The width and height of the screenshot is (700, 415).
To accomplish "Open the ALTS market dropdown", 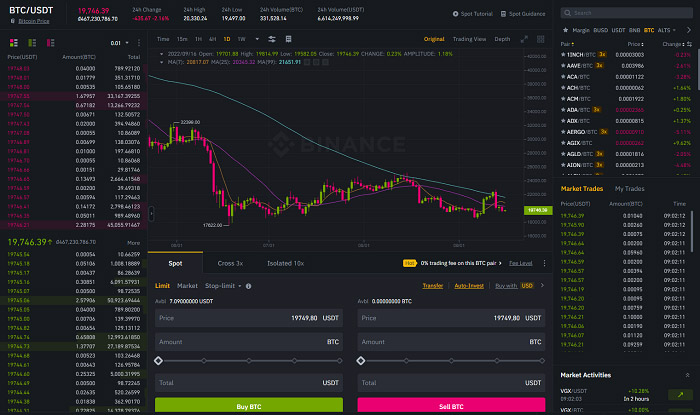I will [666, 30].
